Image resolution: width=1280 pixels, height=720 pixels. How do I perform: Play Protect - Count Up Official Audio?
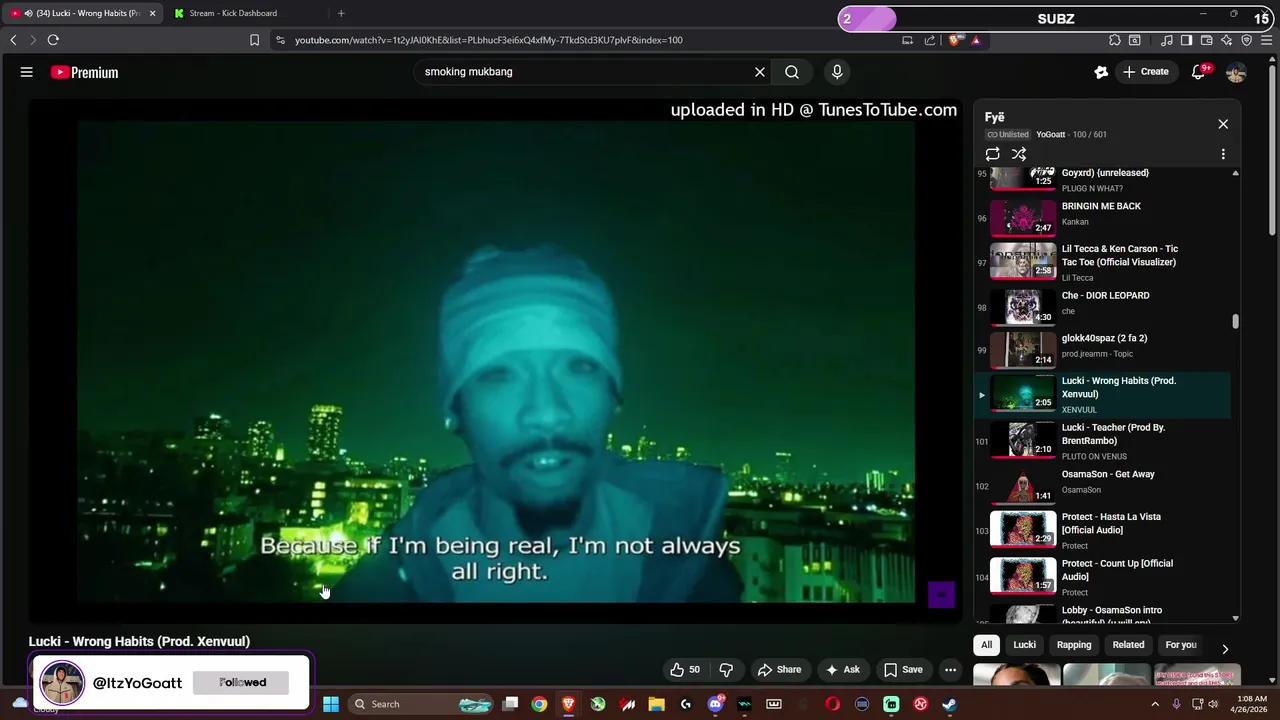point(1102,576)
